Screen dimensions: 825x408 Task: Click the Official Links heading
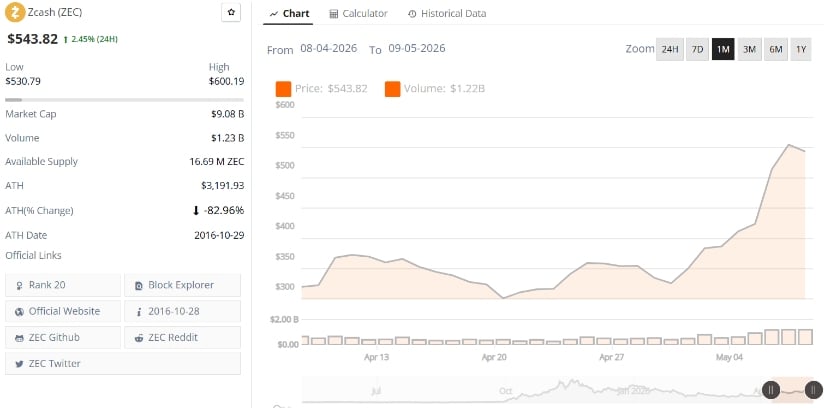[33, 255]
